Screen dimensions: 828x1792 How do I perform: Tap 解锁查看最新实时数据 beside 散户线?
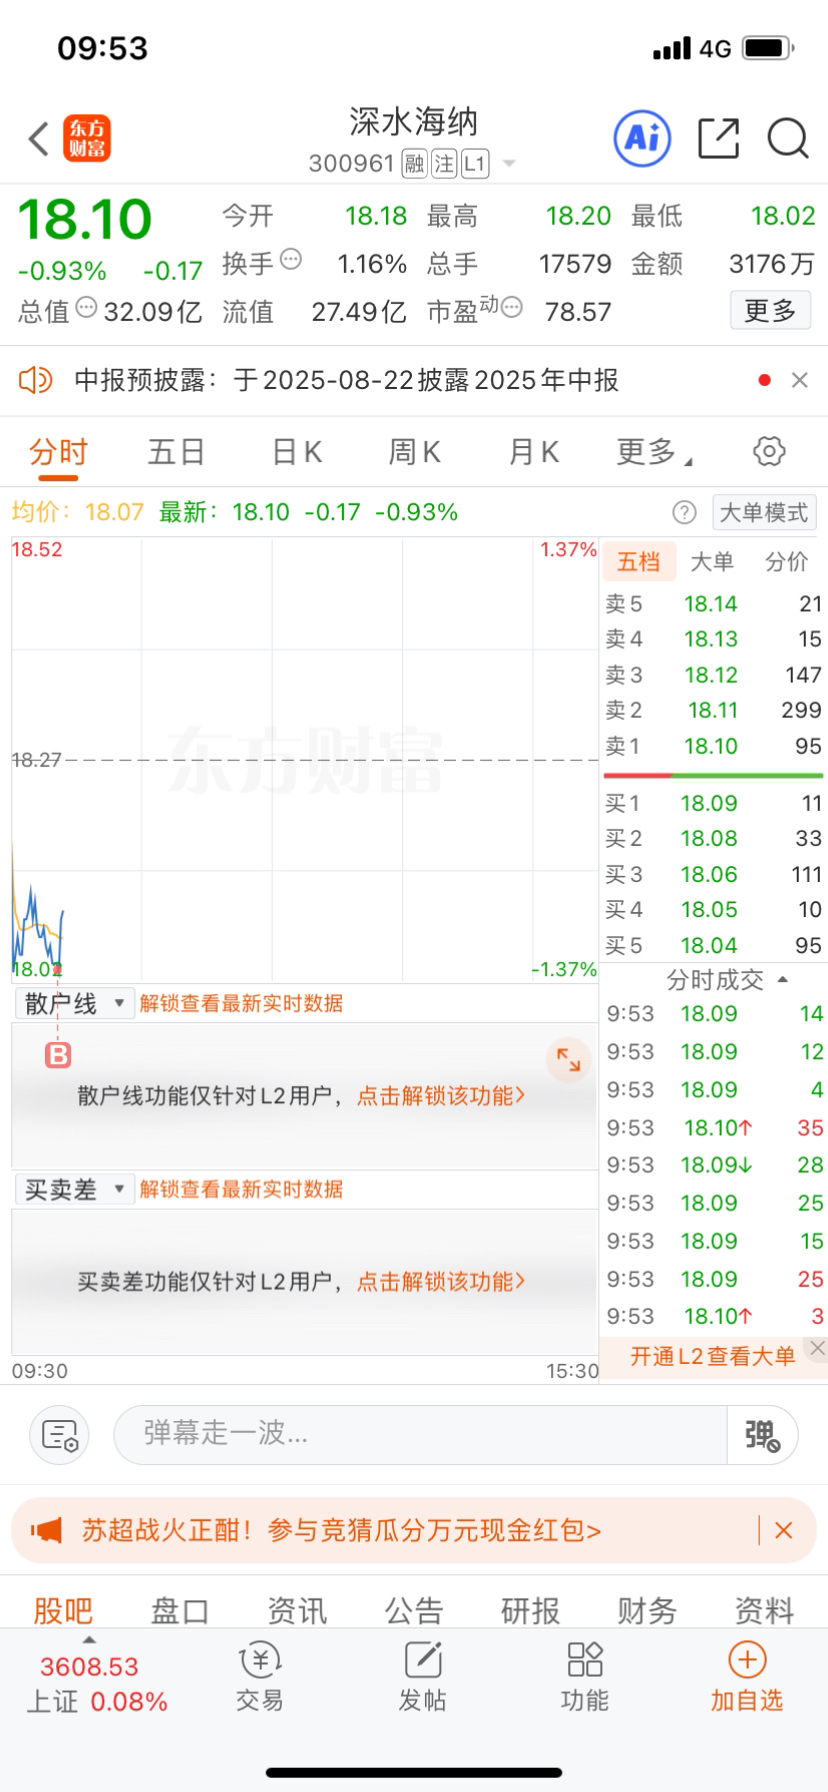(241, 1004)
